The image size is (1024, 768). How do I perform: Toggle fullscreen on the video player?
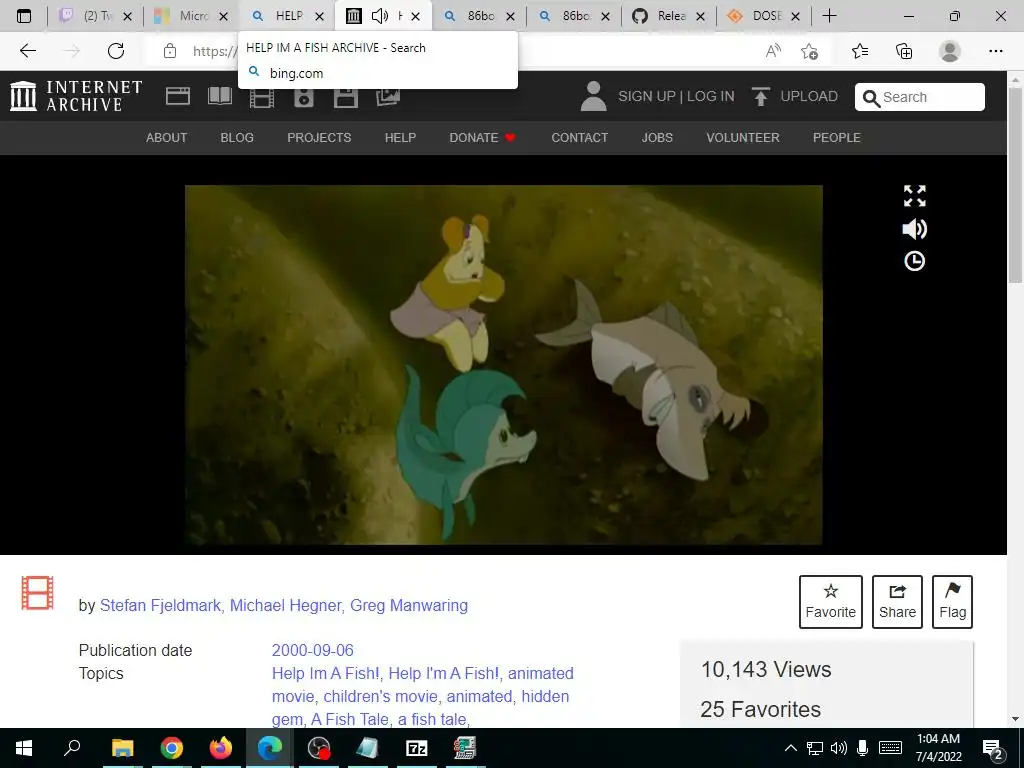pos(914,195)
